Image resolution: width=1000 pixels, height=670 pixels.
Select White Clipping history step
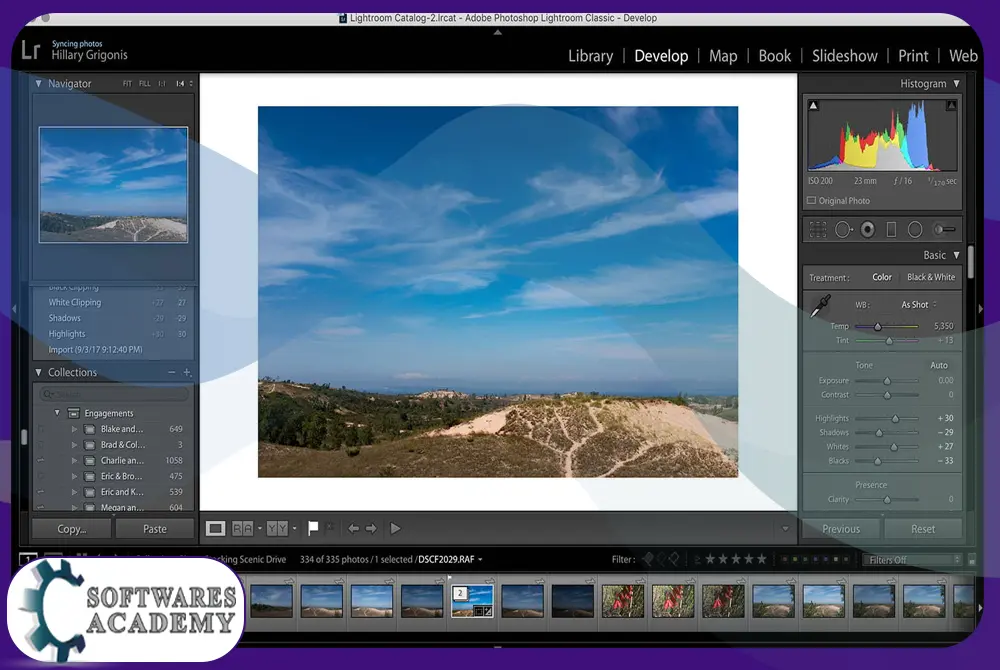[75, 303]
